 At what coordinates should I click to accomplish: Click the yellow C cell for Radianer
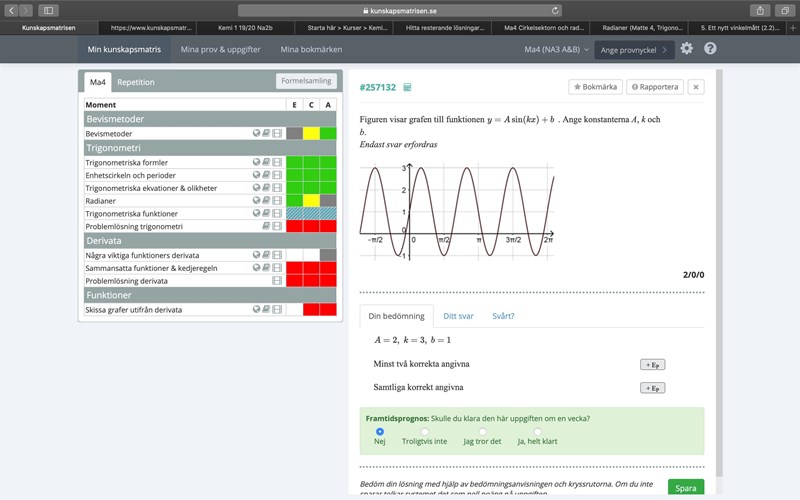click(311, 200)
